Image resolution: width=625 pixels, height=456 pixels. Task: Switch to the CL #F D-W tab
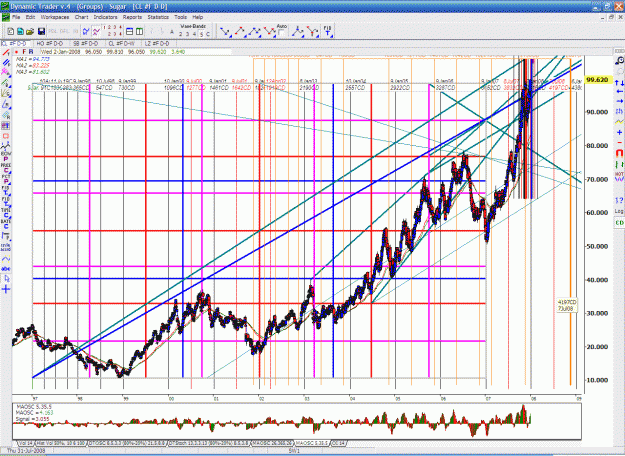pos(122,43)
